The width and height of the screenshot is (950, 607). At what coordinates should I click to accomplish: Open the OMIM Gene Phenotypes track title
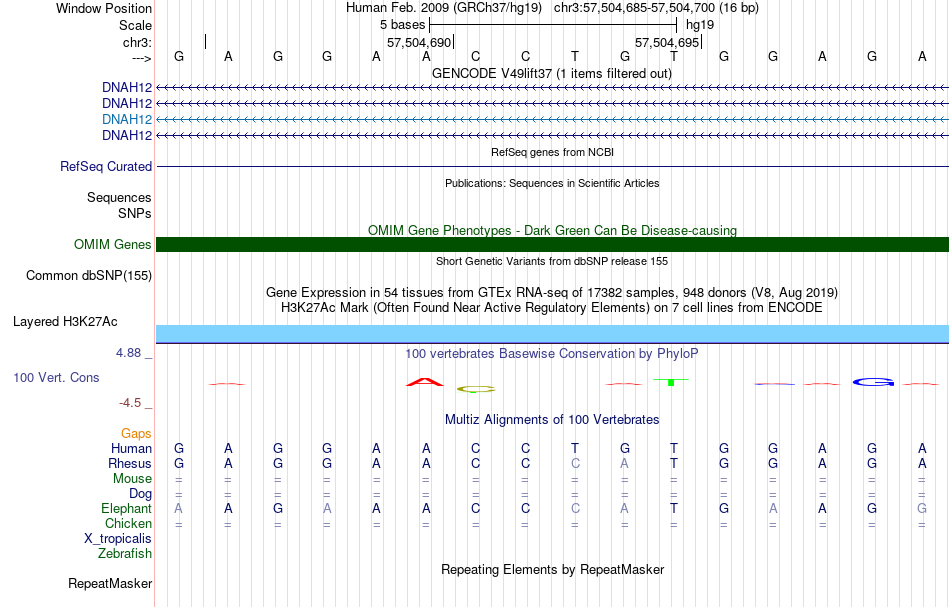point(552,230)
